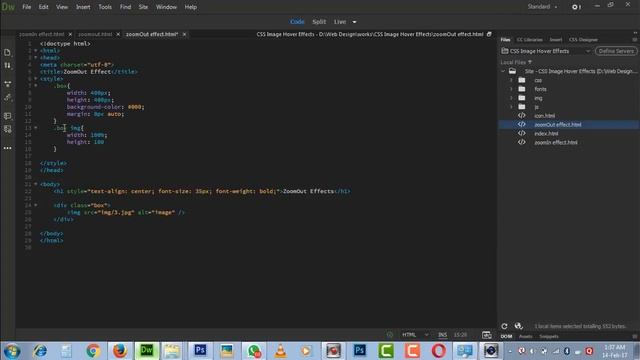The image size is (640, 360).
Task: Collapse the body tag code fold arrow
Action: 36,184
